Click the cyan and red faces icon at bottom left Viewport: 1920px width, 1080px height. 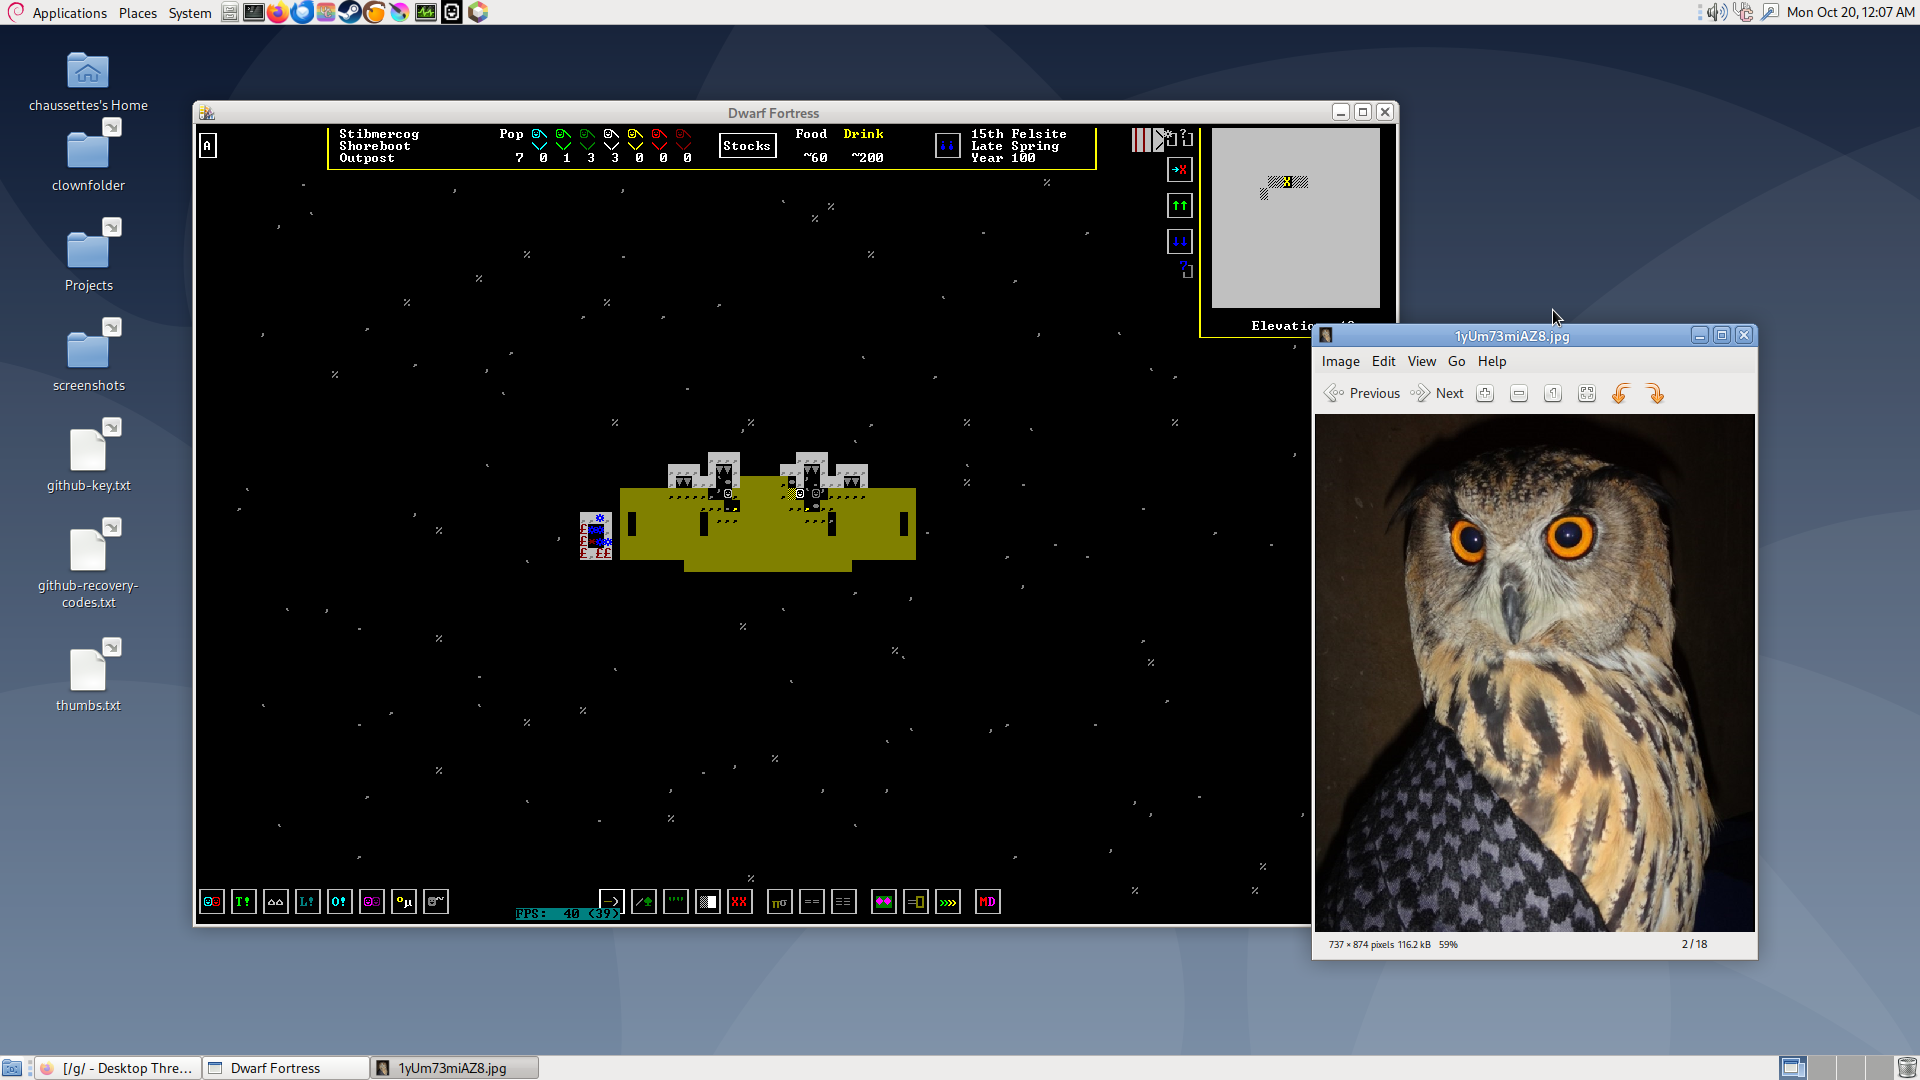point(212,902)
